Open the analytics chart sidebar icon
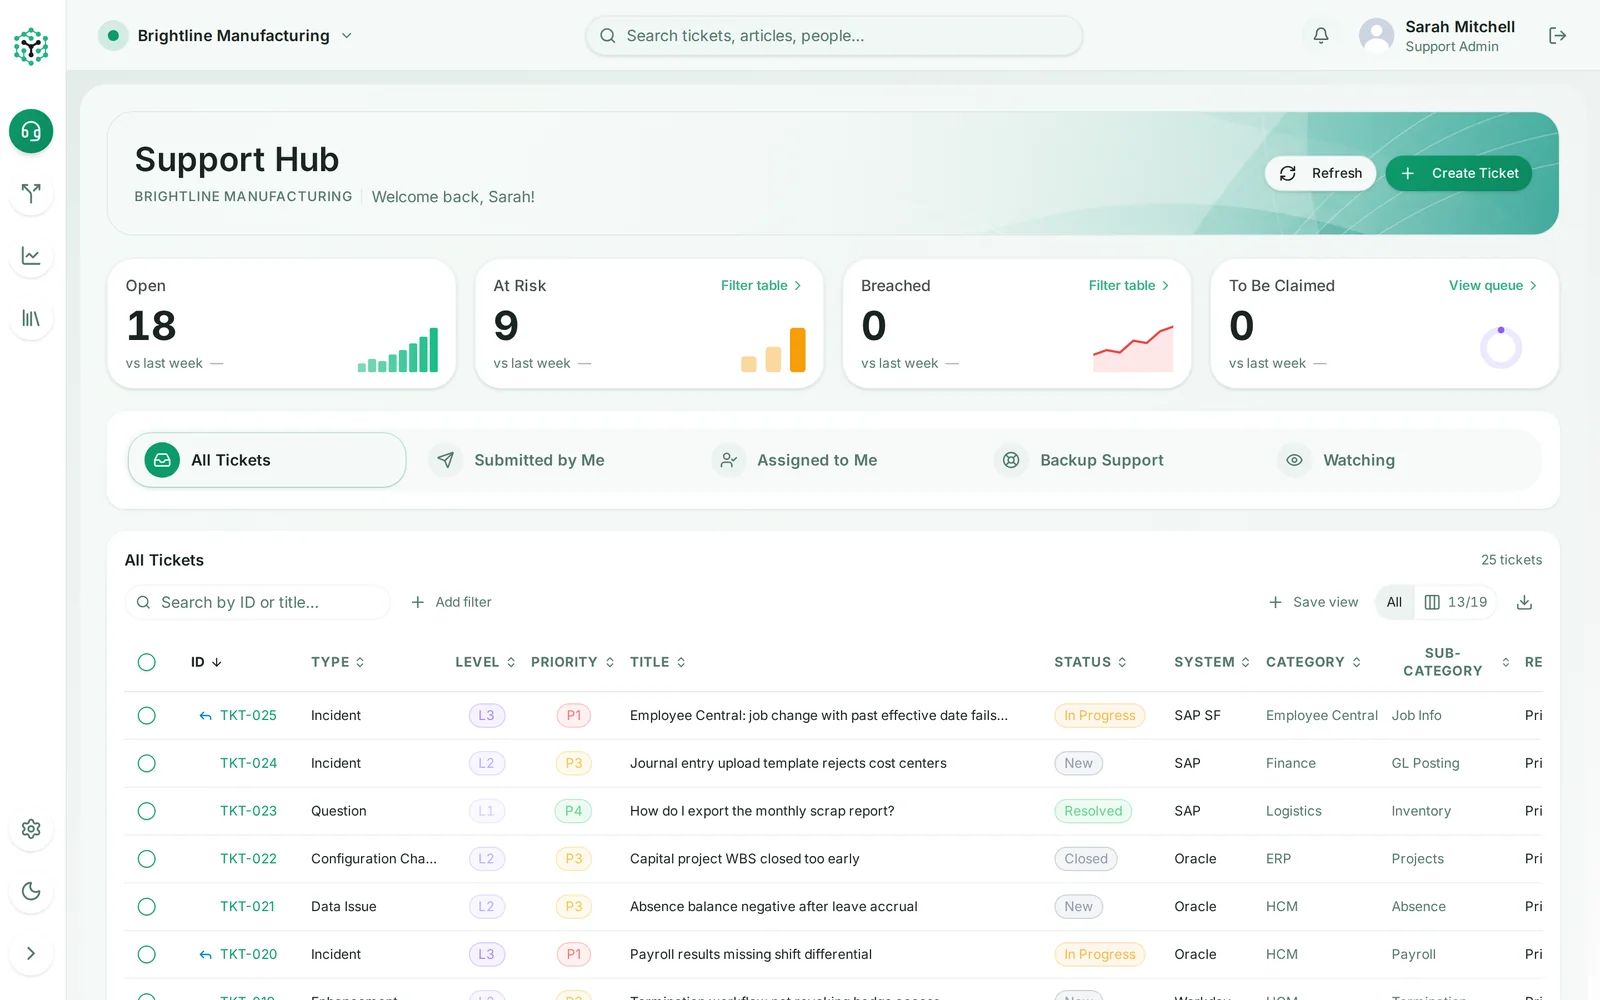 click(x=31, y=256)
